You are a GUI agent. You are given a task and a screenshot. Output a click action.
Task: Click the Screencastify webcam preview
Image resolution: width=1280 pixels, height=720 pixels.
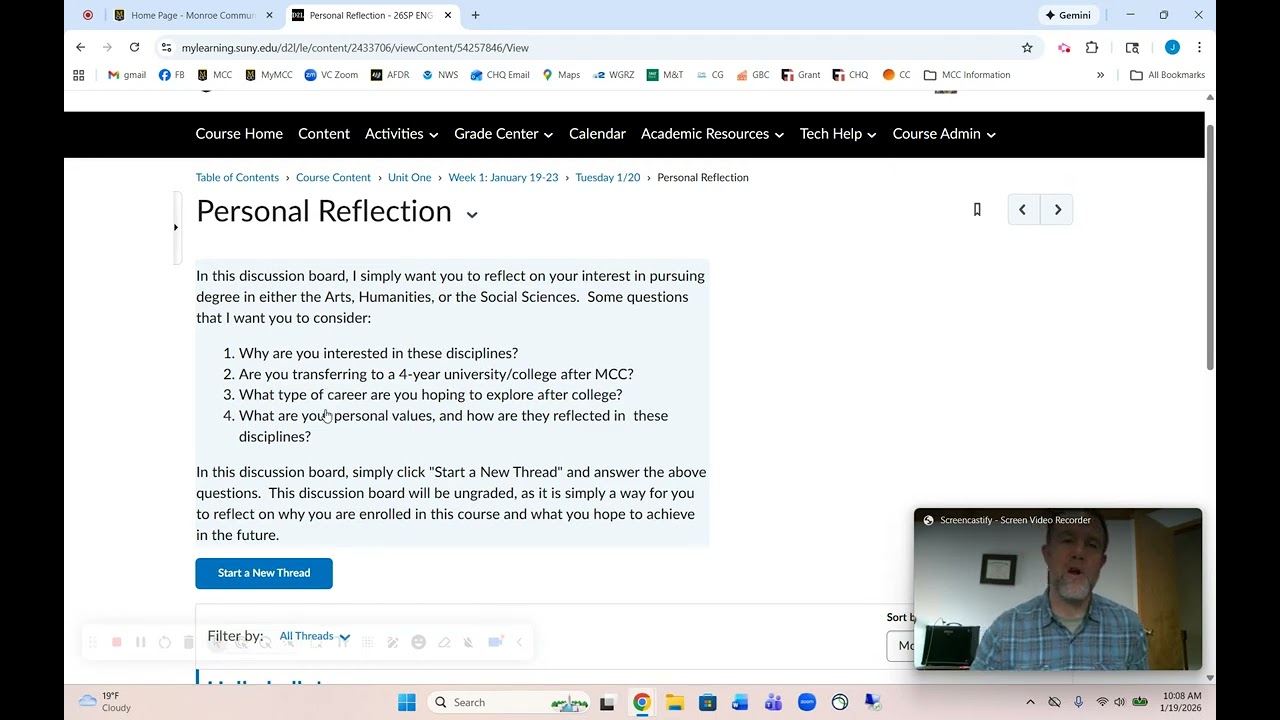(1057, 589)
